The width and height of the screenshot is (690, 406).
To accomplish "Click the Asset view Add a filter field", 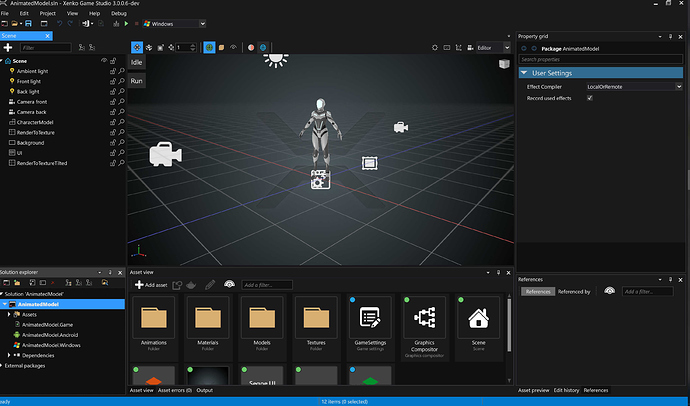I will (267, 285).
